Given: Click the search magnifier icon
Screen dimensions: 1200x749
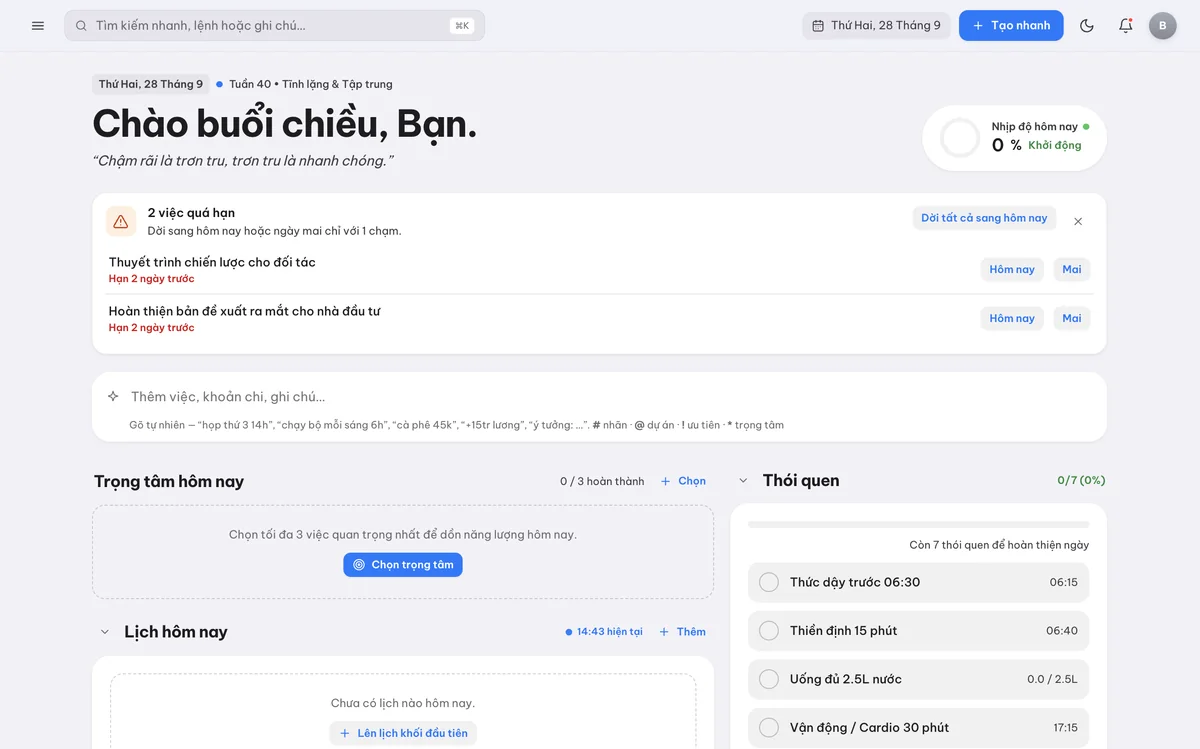Looking at the screenshot, I should [x=81, y=26].
